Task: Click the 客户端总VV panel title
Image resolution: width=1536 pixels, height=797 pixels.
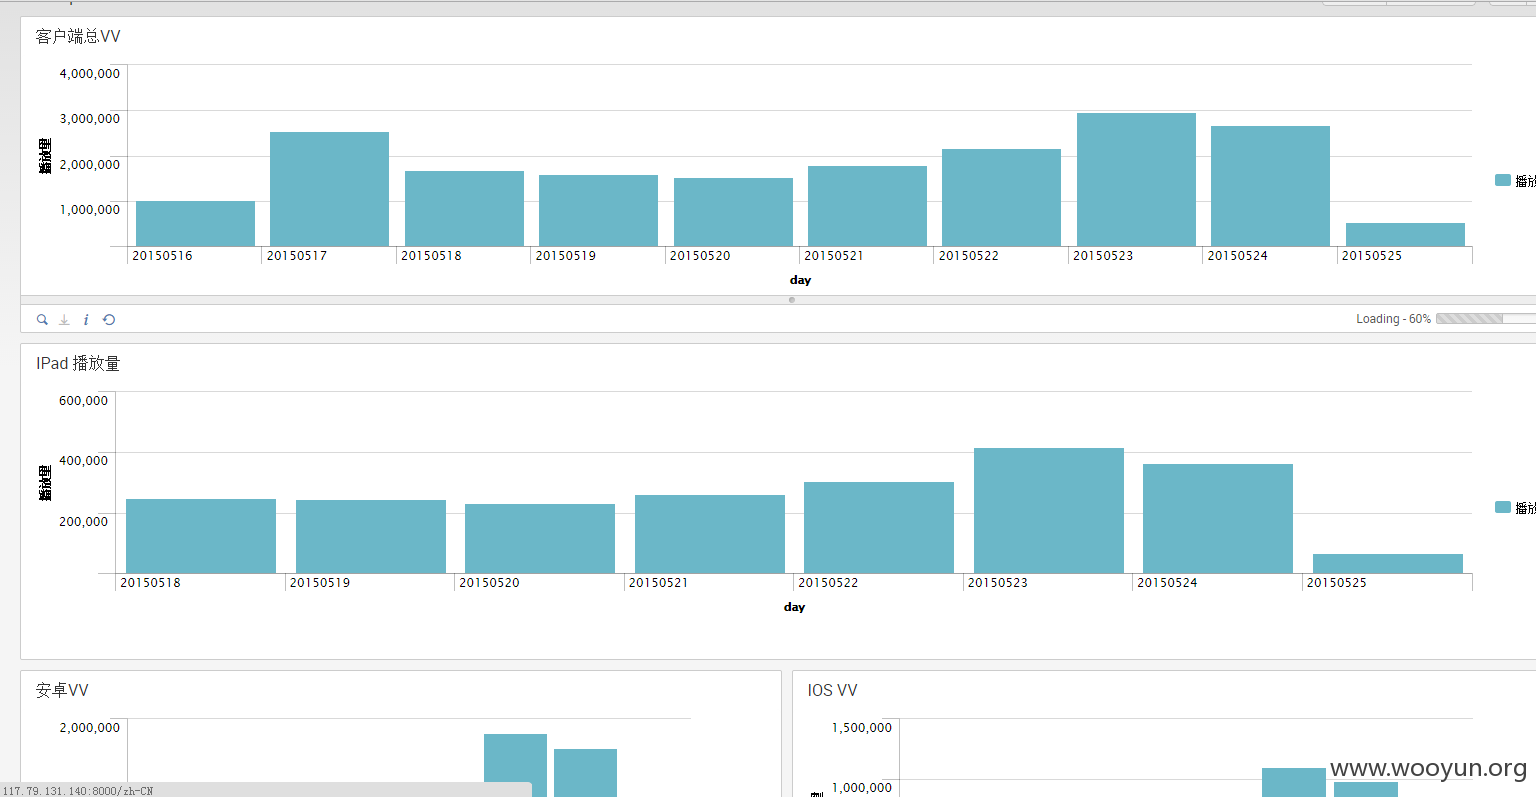Action: pos(78,36)
